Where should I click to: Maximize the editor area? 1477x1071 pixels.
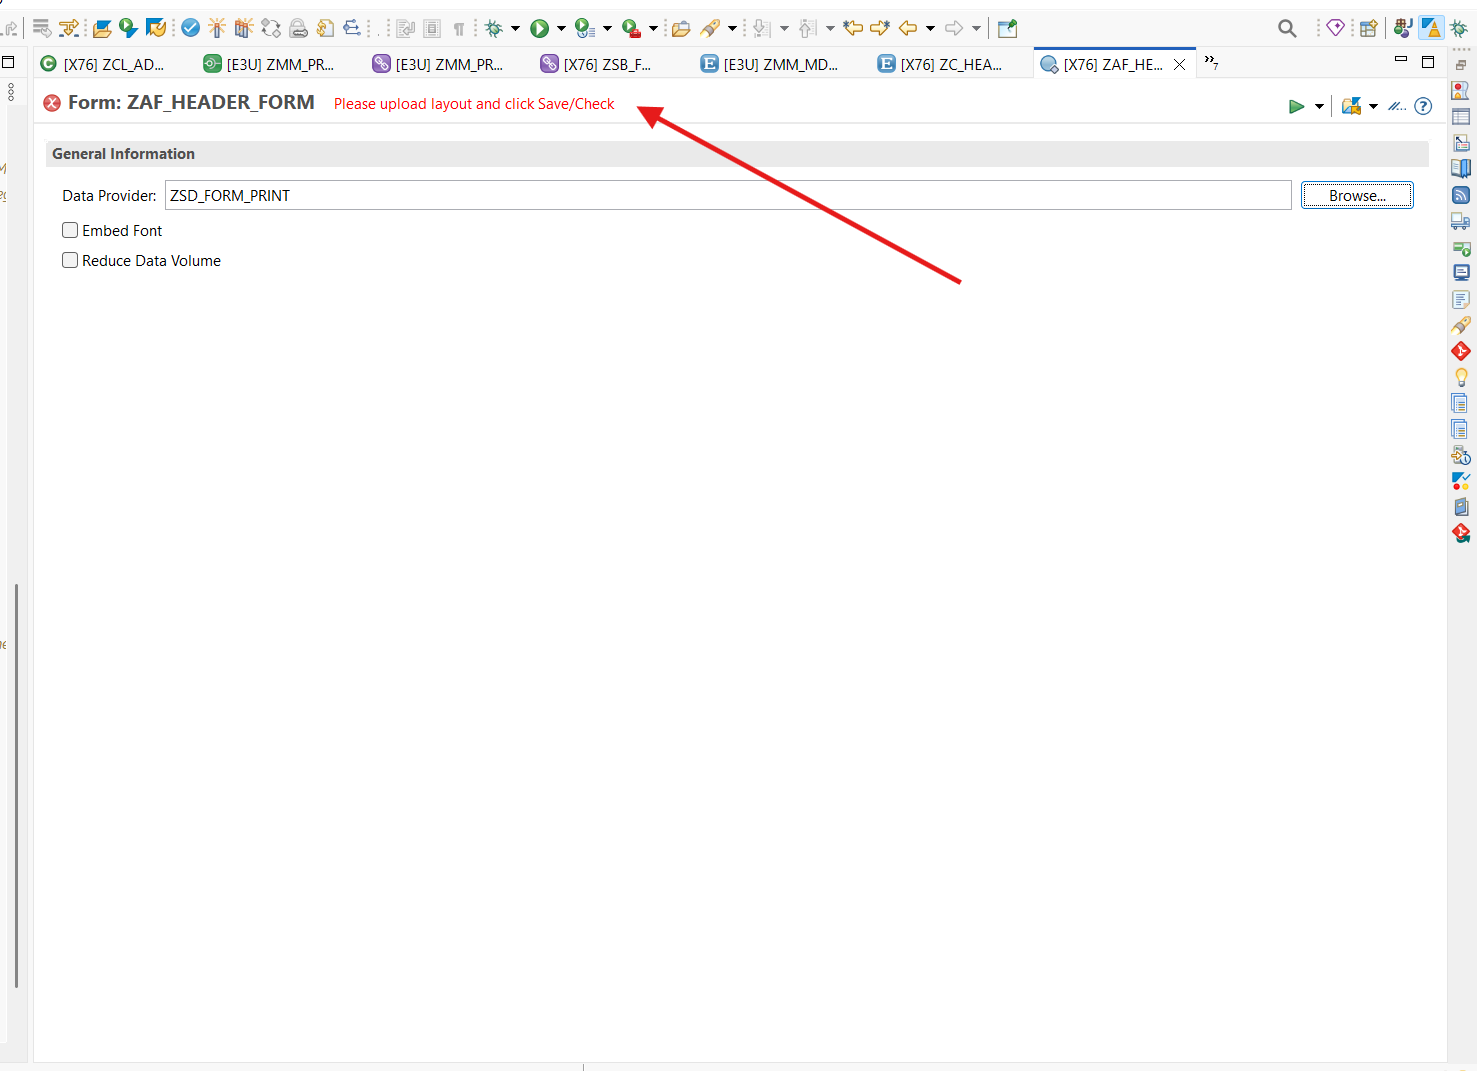(x=1428, y=62)
